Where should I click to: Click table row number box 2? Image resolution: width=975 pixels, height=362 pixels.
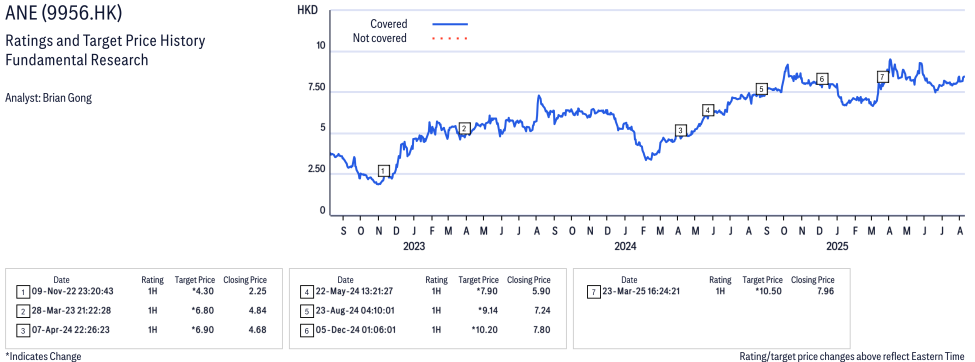(x=22, y=310)
